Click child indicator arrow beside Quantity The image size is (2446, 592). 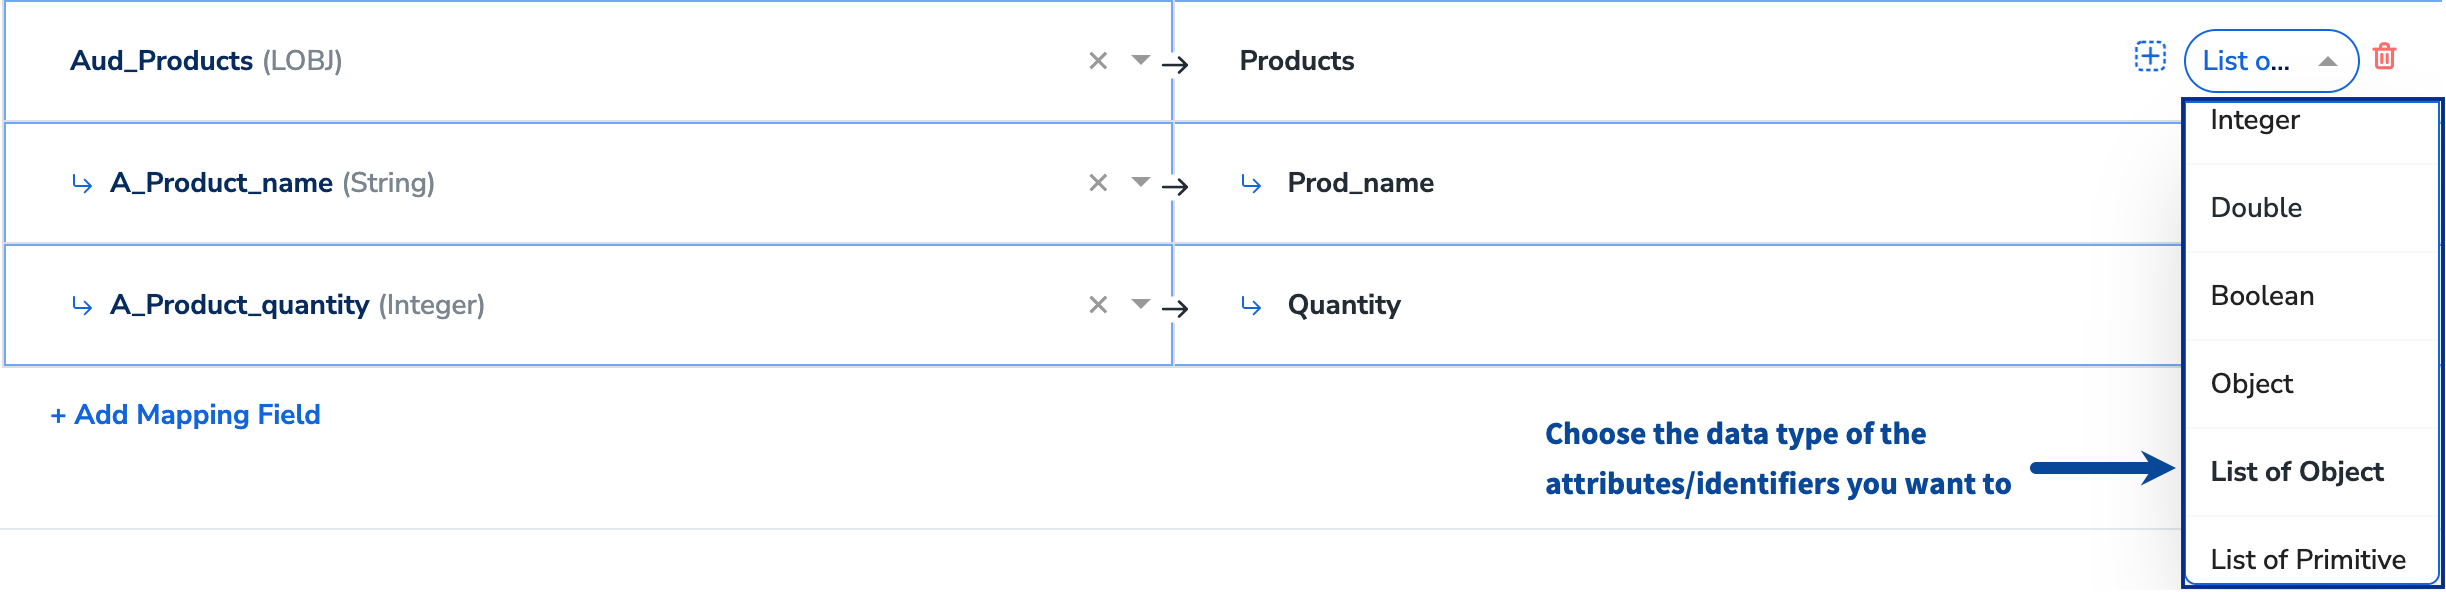pos(1251,306)
